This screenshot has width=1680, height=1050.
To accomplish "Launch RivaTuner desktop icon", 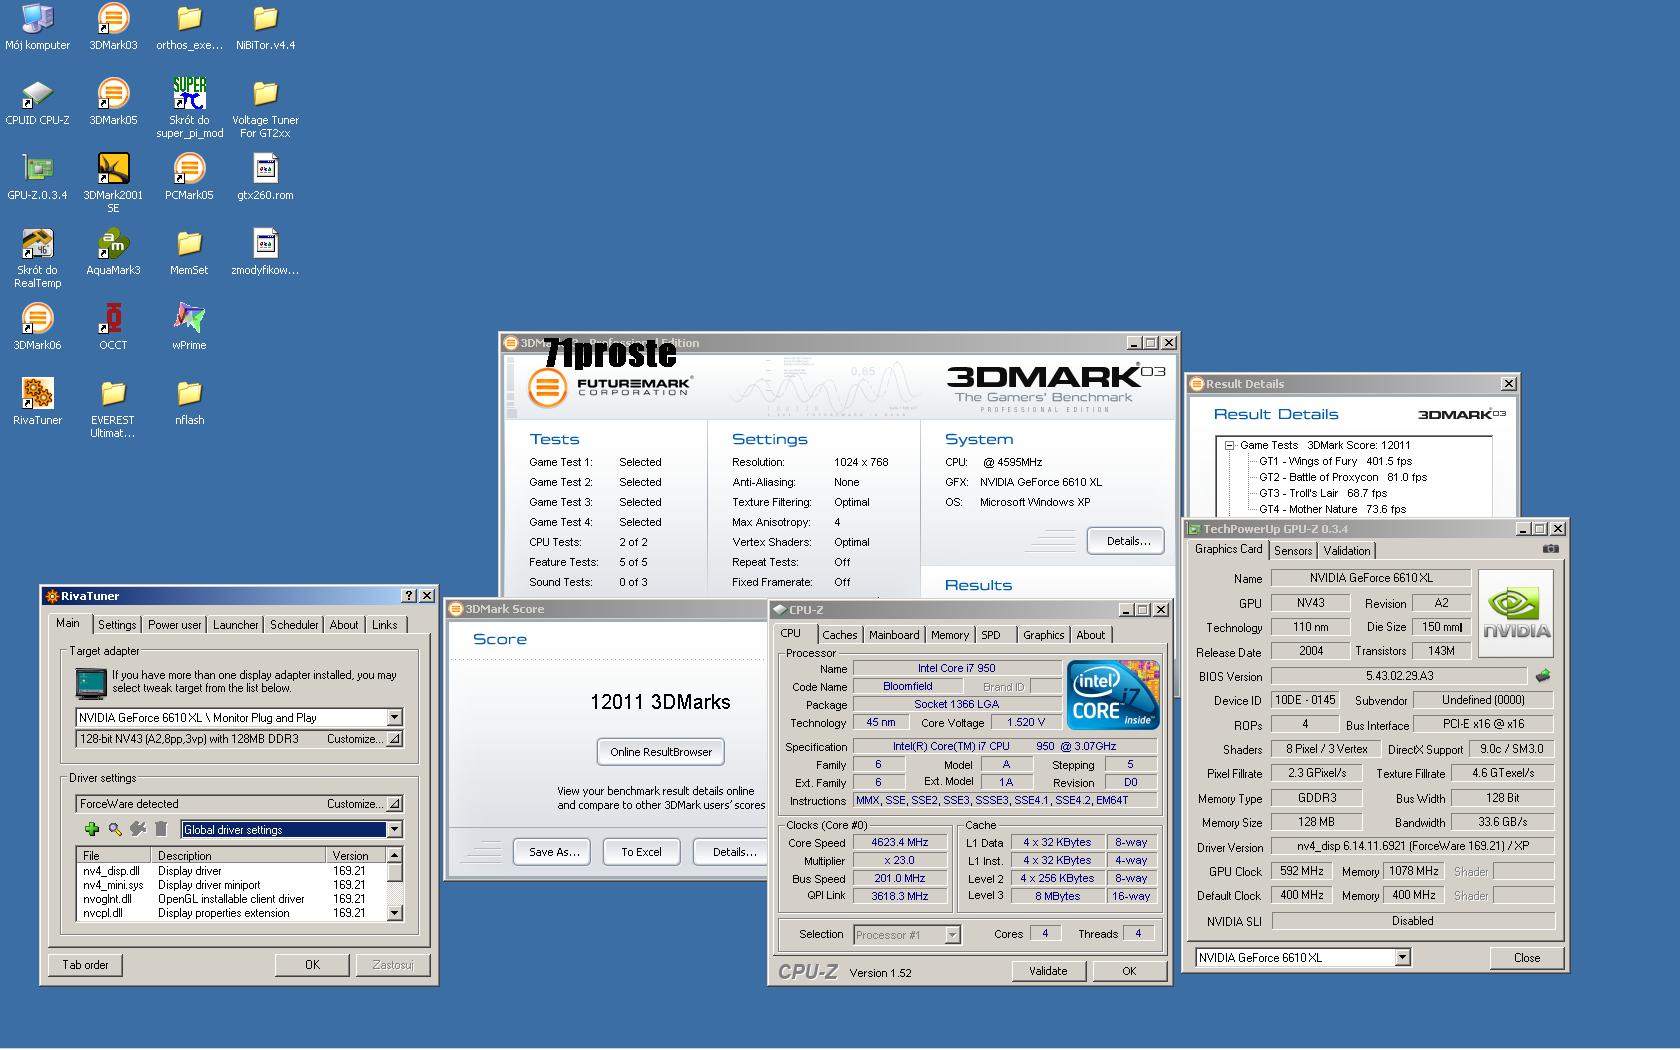I will tap(37, 402).
